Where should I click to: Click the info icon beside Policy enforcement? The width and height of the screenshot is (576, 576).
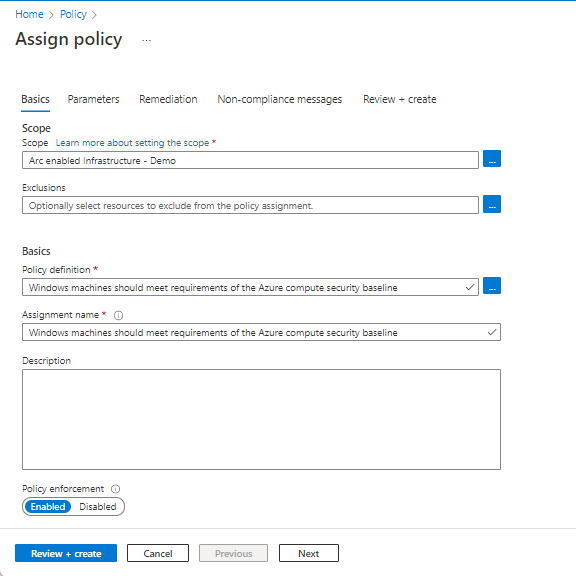(x=115, y=489)
